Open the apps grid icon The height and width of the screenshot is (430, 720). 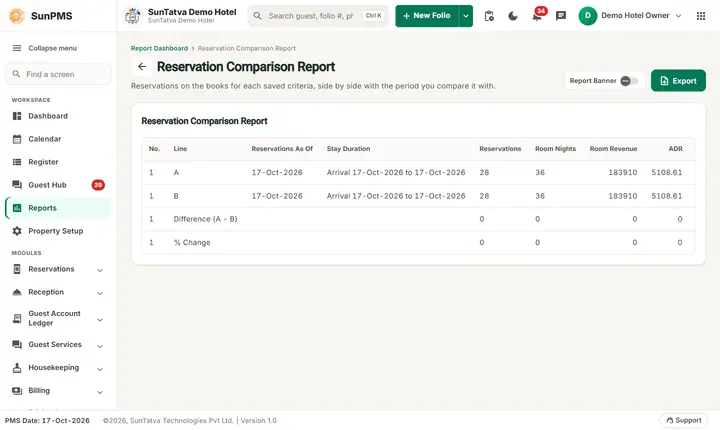coord(701,16)
